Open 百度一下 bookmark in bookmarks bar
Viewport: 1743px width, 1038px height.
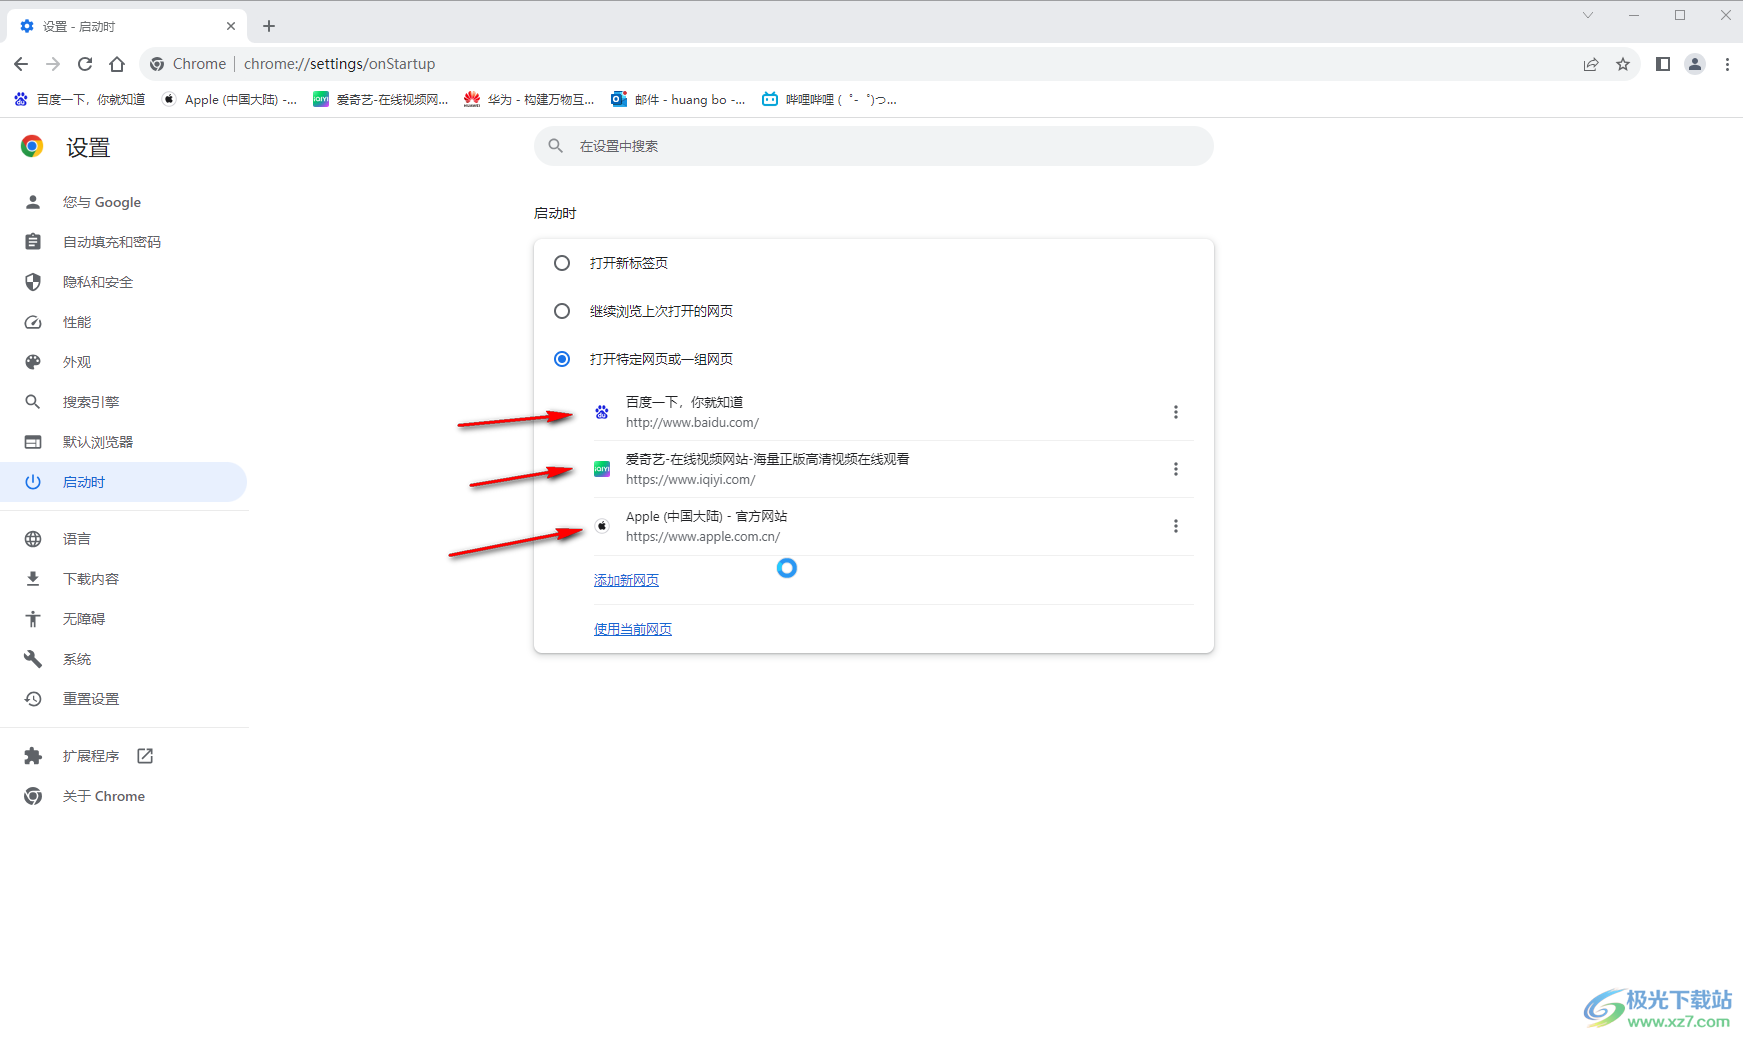coord(79,99)
